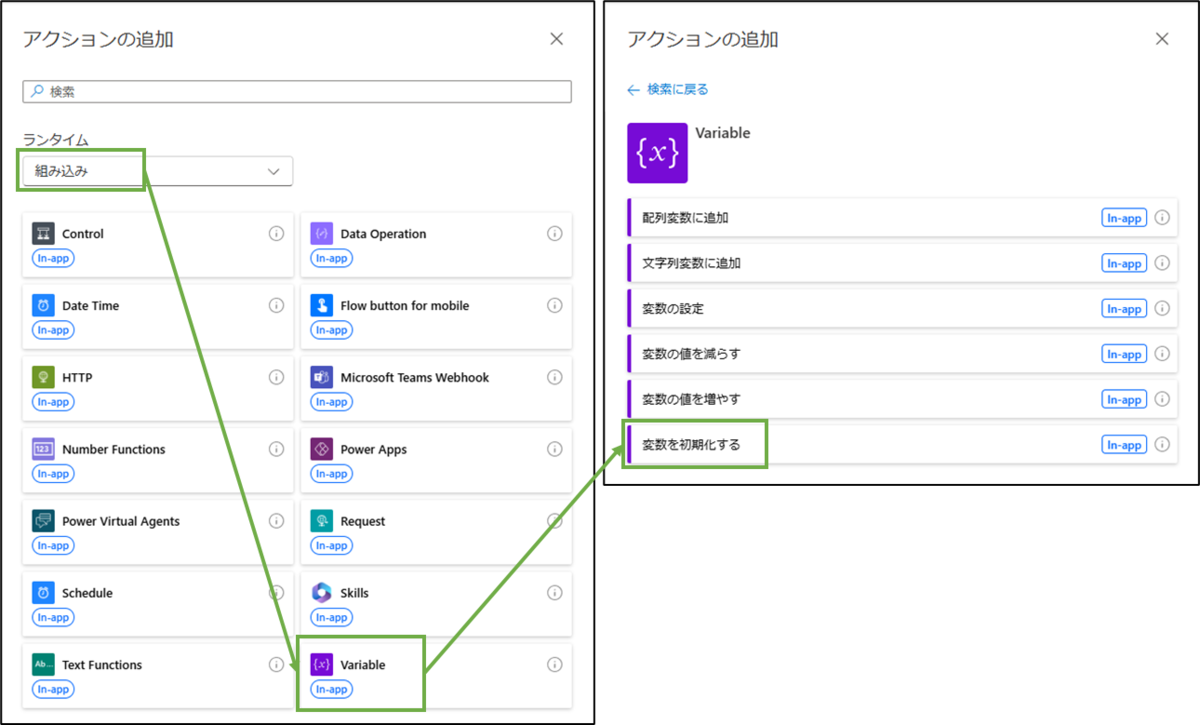Open the Power Apps connector icon
The height and width of the screenshot is (725, 1200).
321,450
